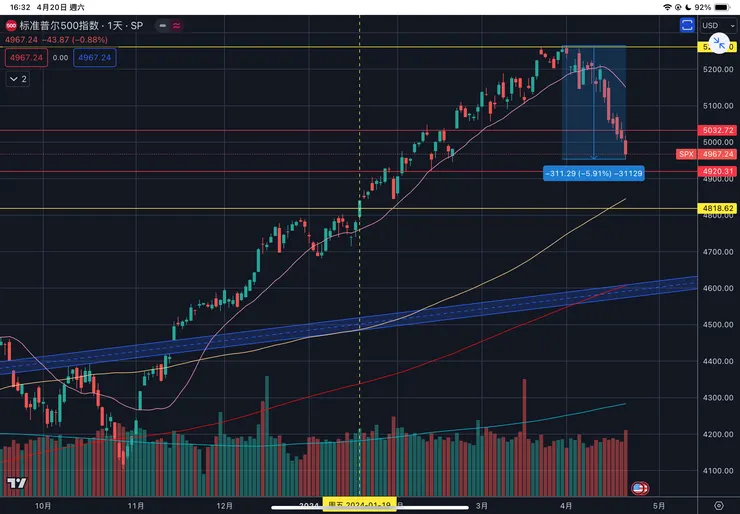The image size is (740, 514).
Task: Click the US flag event marker
Action: pos(640,488)
